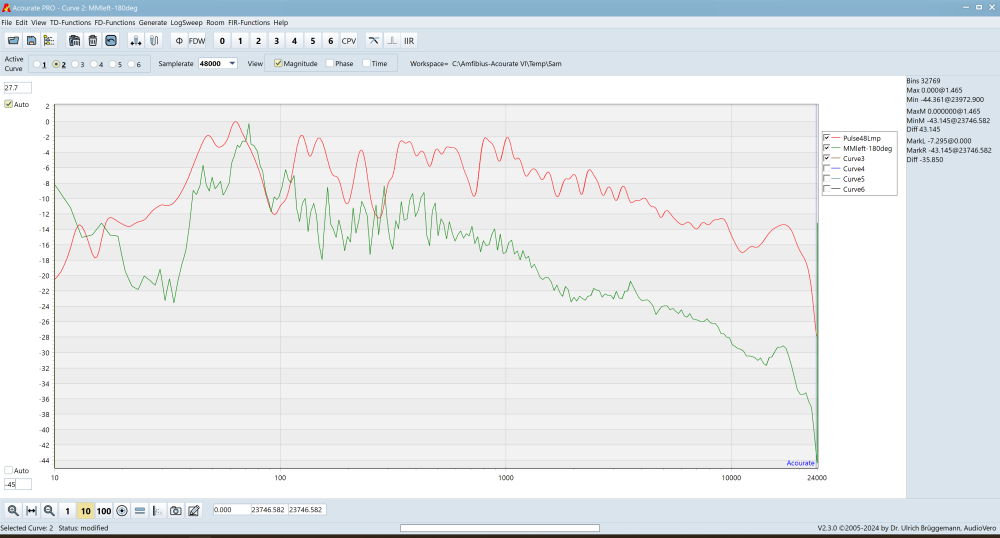Click the IIR toolbar button
Image resolution: width=1000 pixels, height=538 pixels.
[x=409, y=41]
